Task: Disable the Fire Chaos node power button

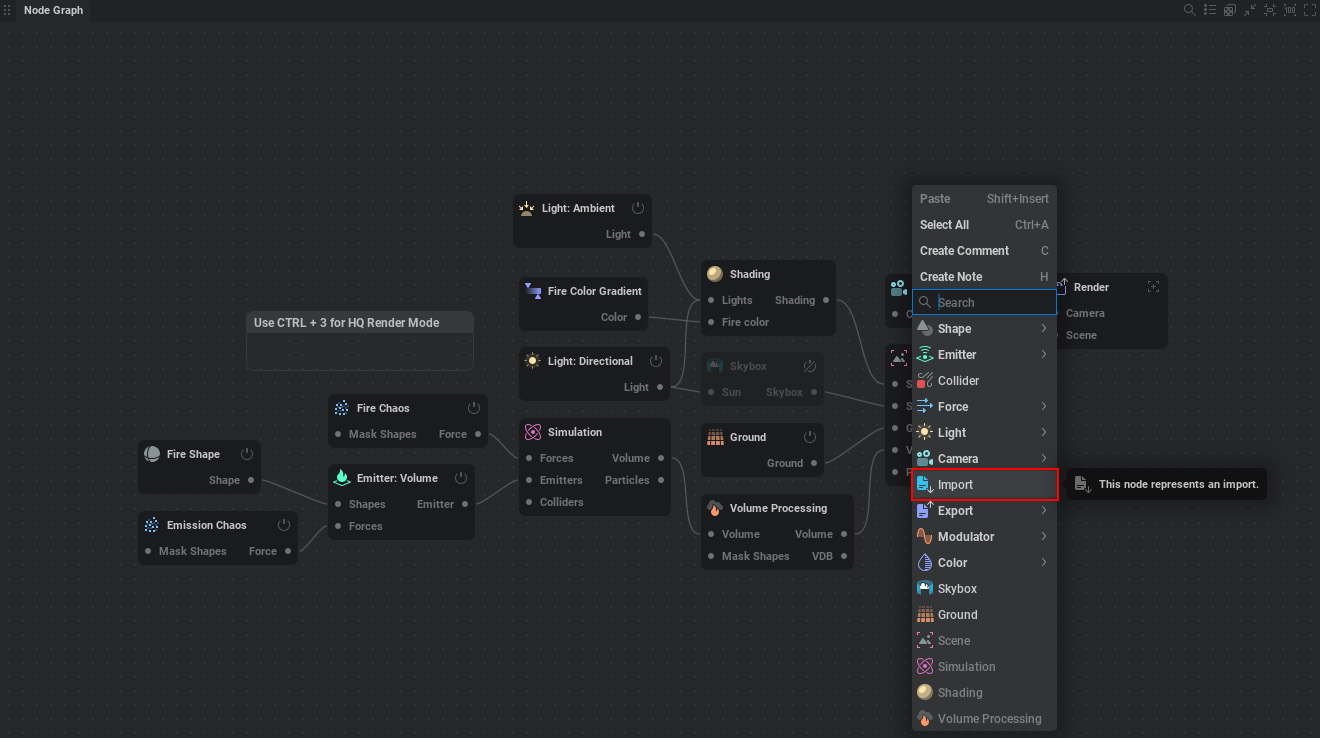Action: (474, 408)
